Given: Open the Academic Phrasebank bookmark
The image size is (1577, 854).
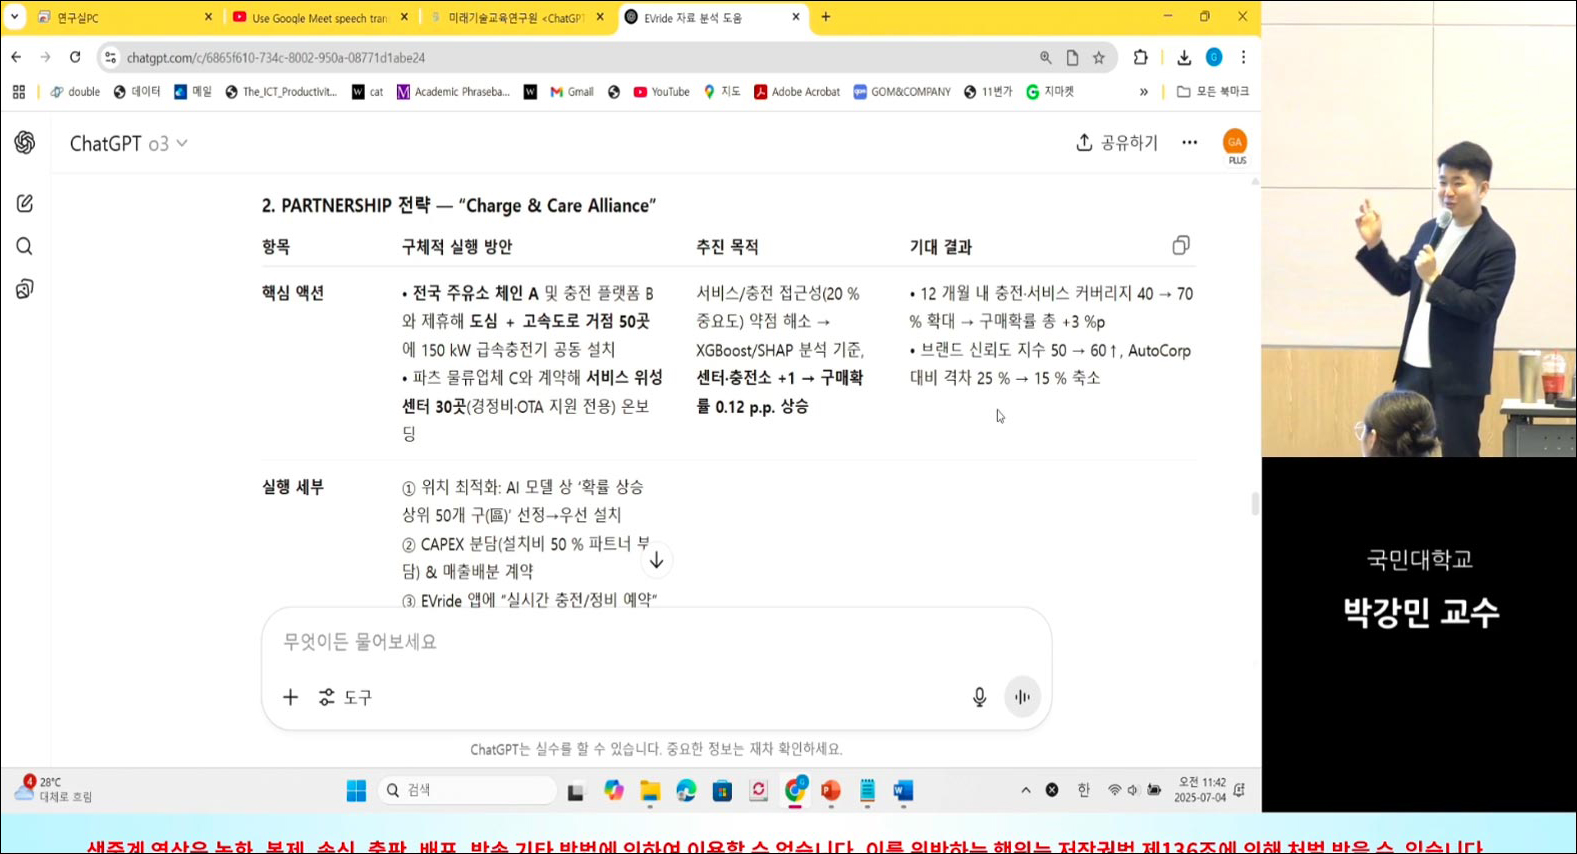Looking at the screenshot, I should click(453, 91).
